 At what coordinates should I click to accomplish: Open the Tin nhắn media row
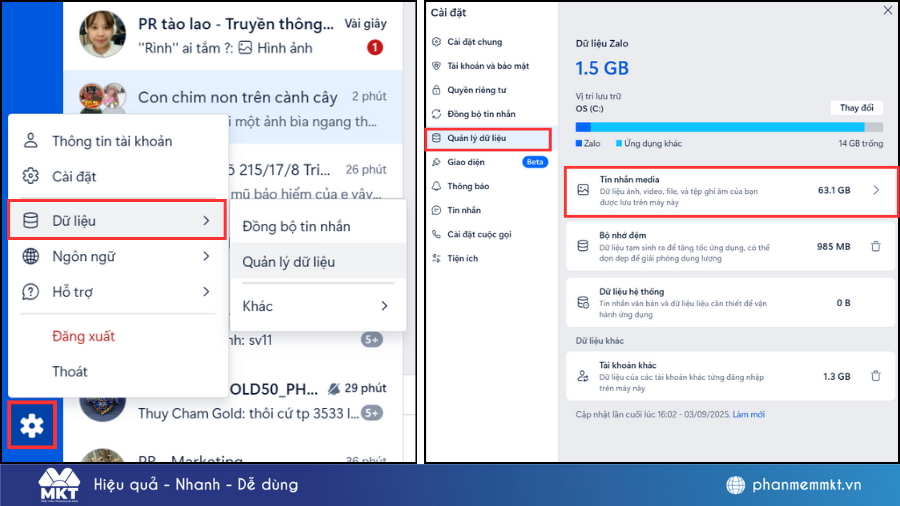[731, 191]
